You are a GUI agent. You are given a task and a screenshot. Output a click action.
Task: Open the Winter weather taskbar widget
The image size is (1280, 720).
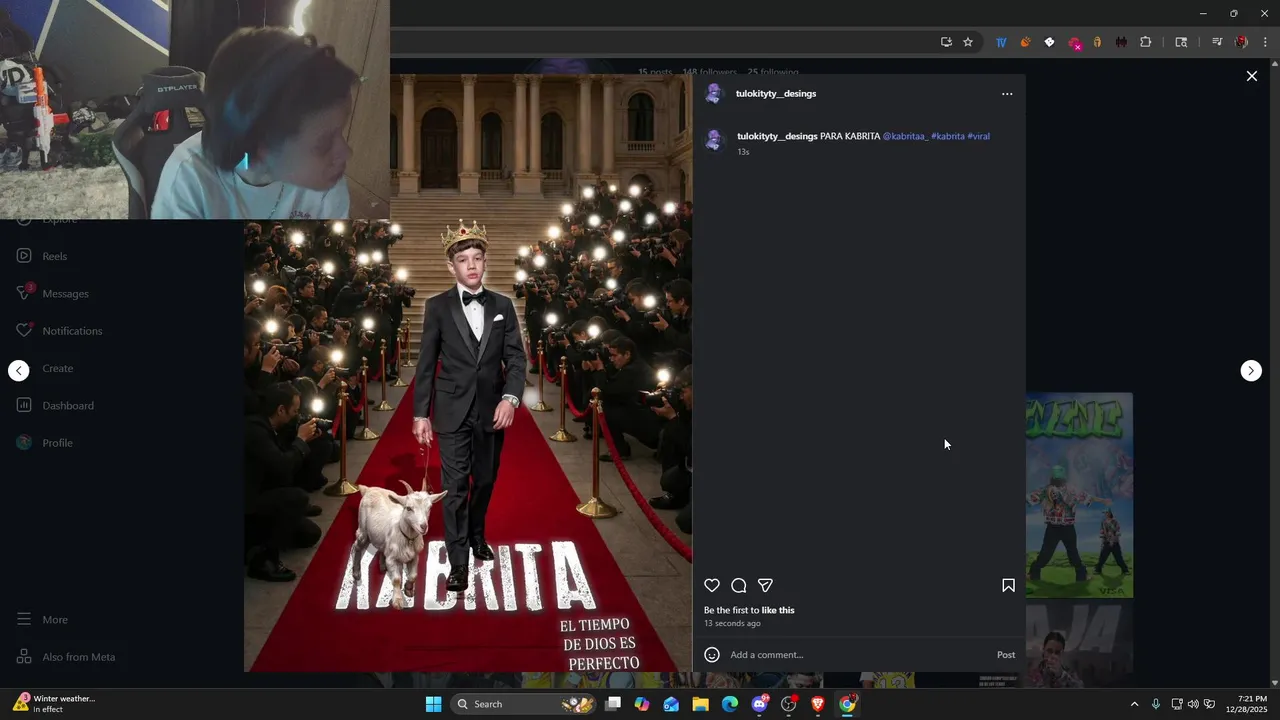tap(55, 704)
